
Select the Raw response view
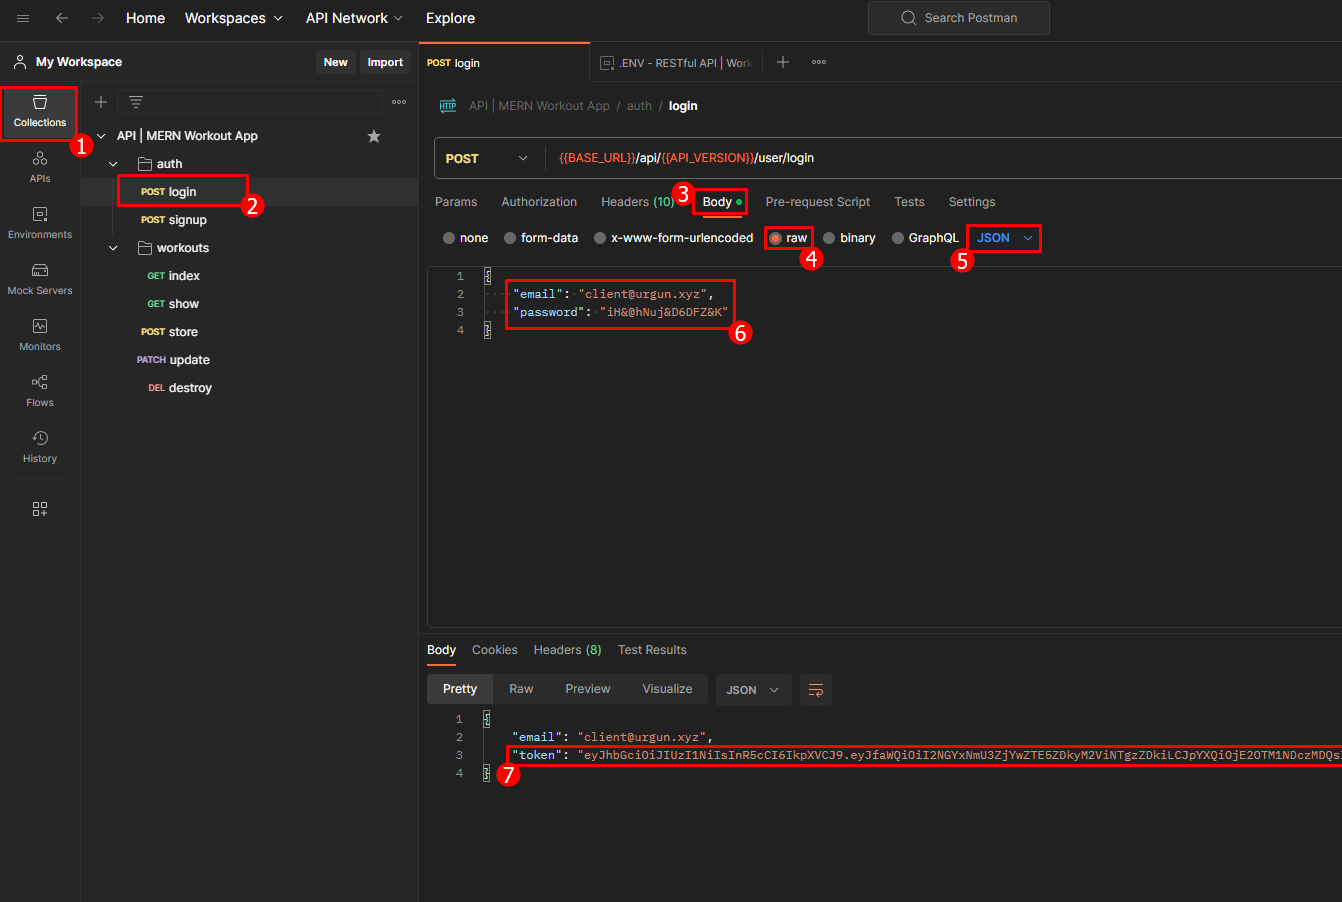click(521, 689)
